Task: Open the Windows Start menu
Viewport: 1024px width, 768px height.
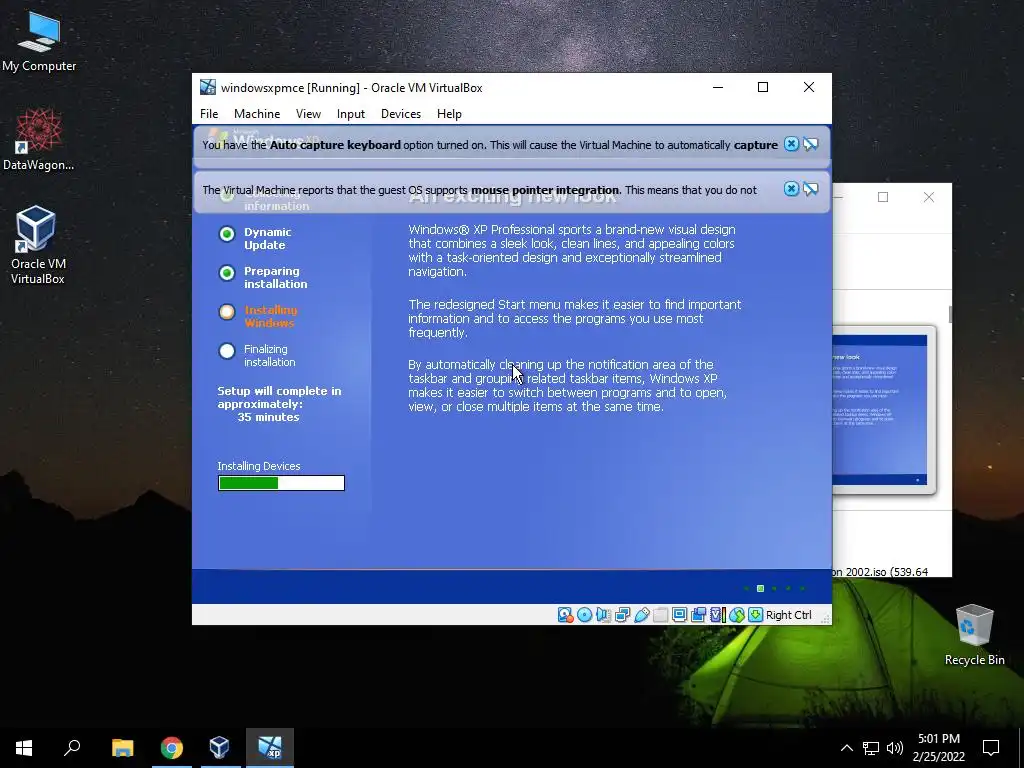Action: tap(24, 748)
